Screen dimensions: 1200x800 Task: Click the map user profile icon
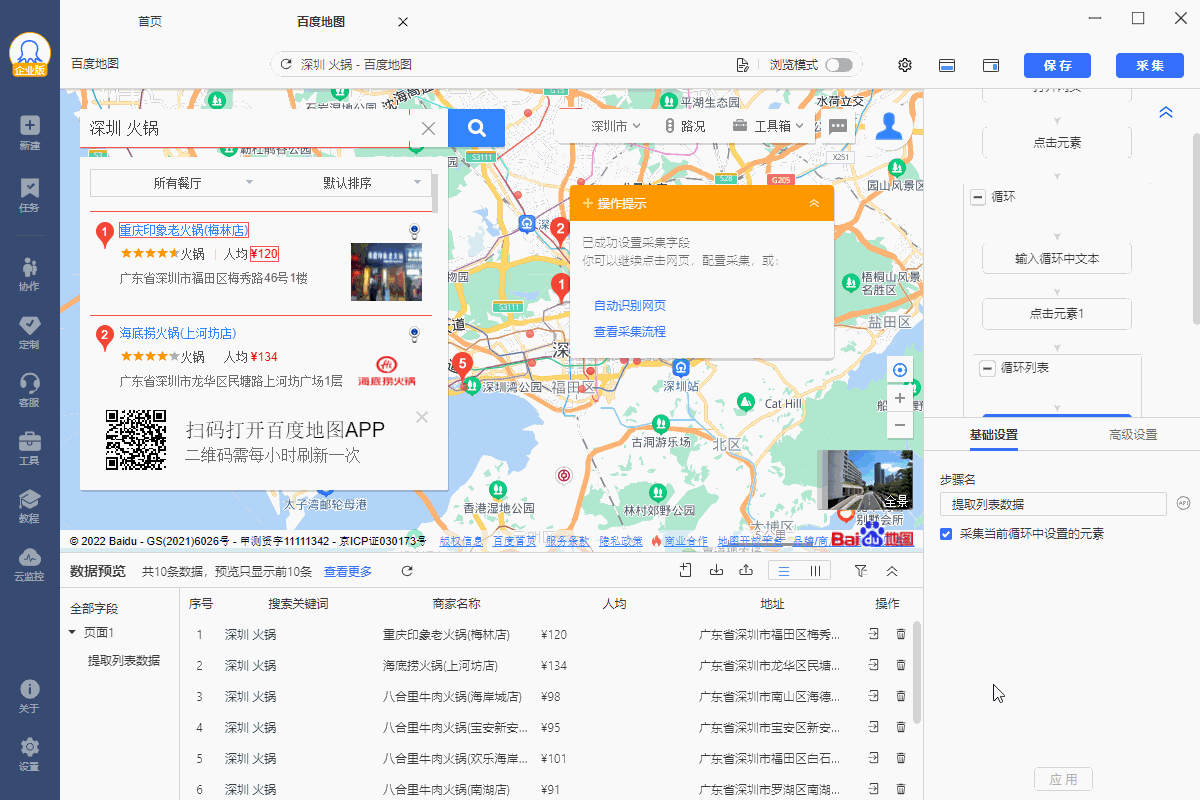[x=890, y=126]
